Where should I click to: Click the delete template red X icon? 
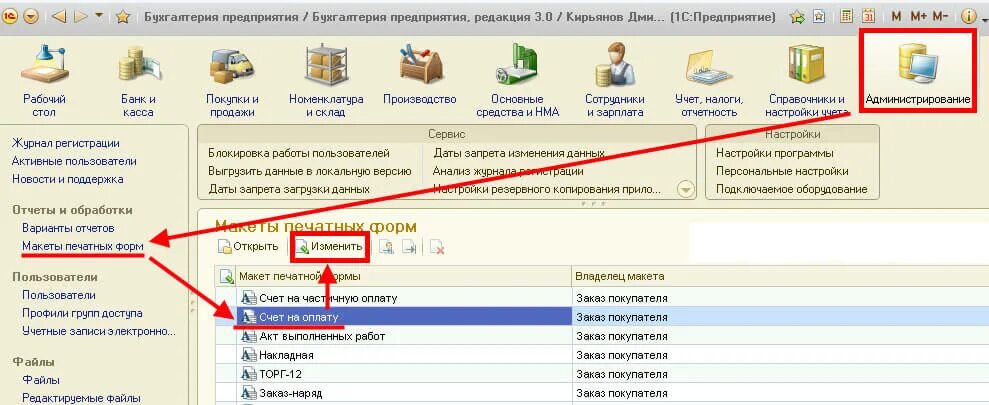(x=437, y=247)
